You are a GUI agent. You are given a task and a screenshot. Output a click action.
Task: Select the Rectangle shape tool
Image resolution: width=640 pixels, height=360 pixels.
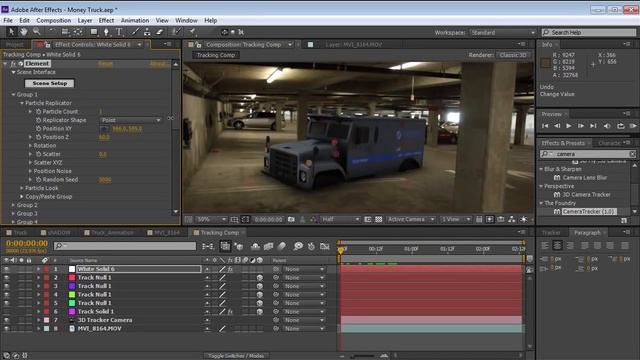[x=94, y=32]
